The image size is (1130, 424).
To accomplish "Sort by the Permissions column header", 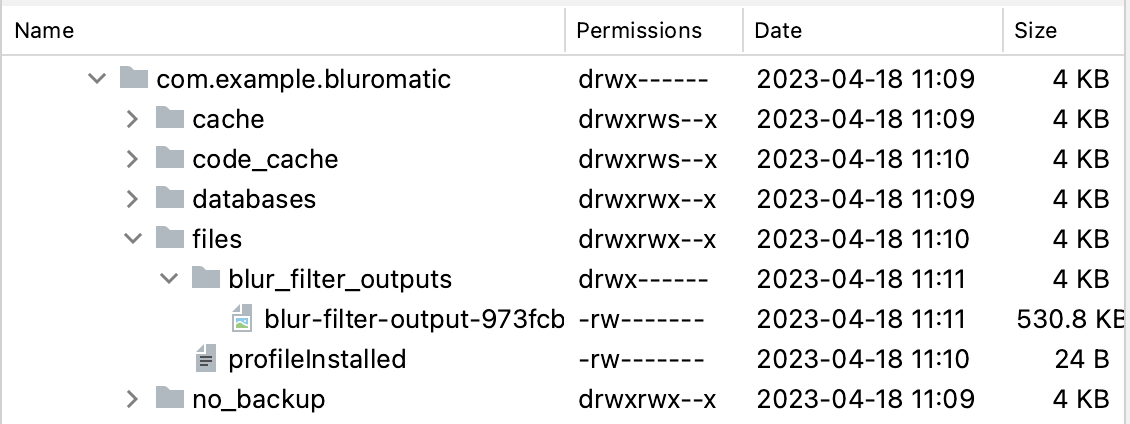I will [639, 31].
